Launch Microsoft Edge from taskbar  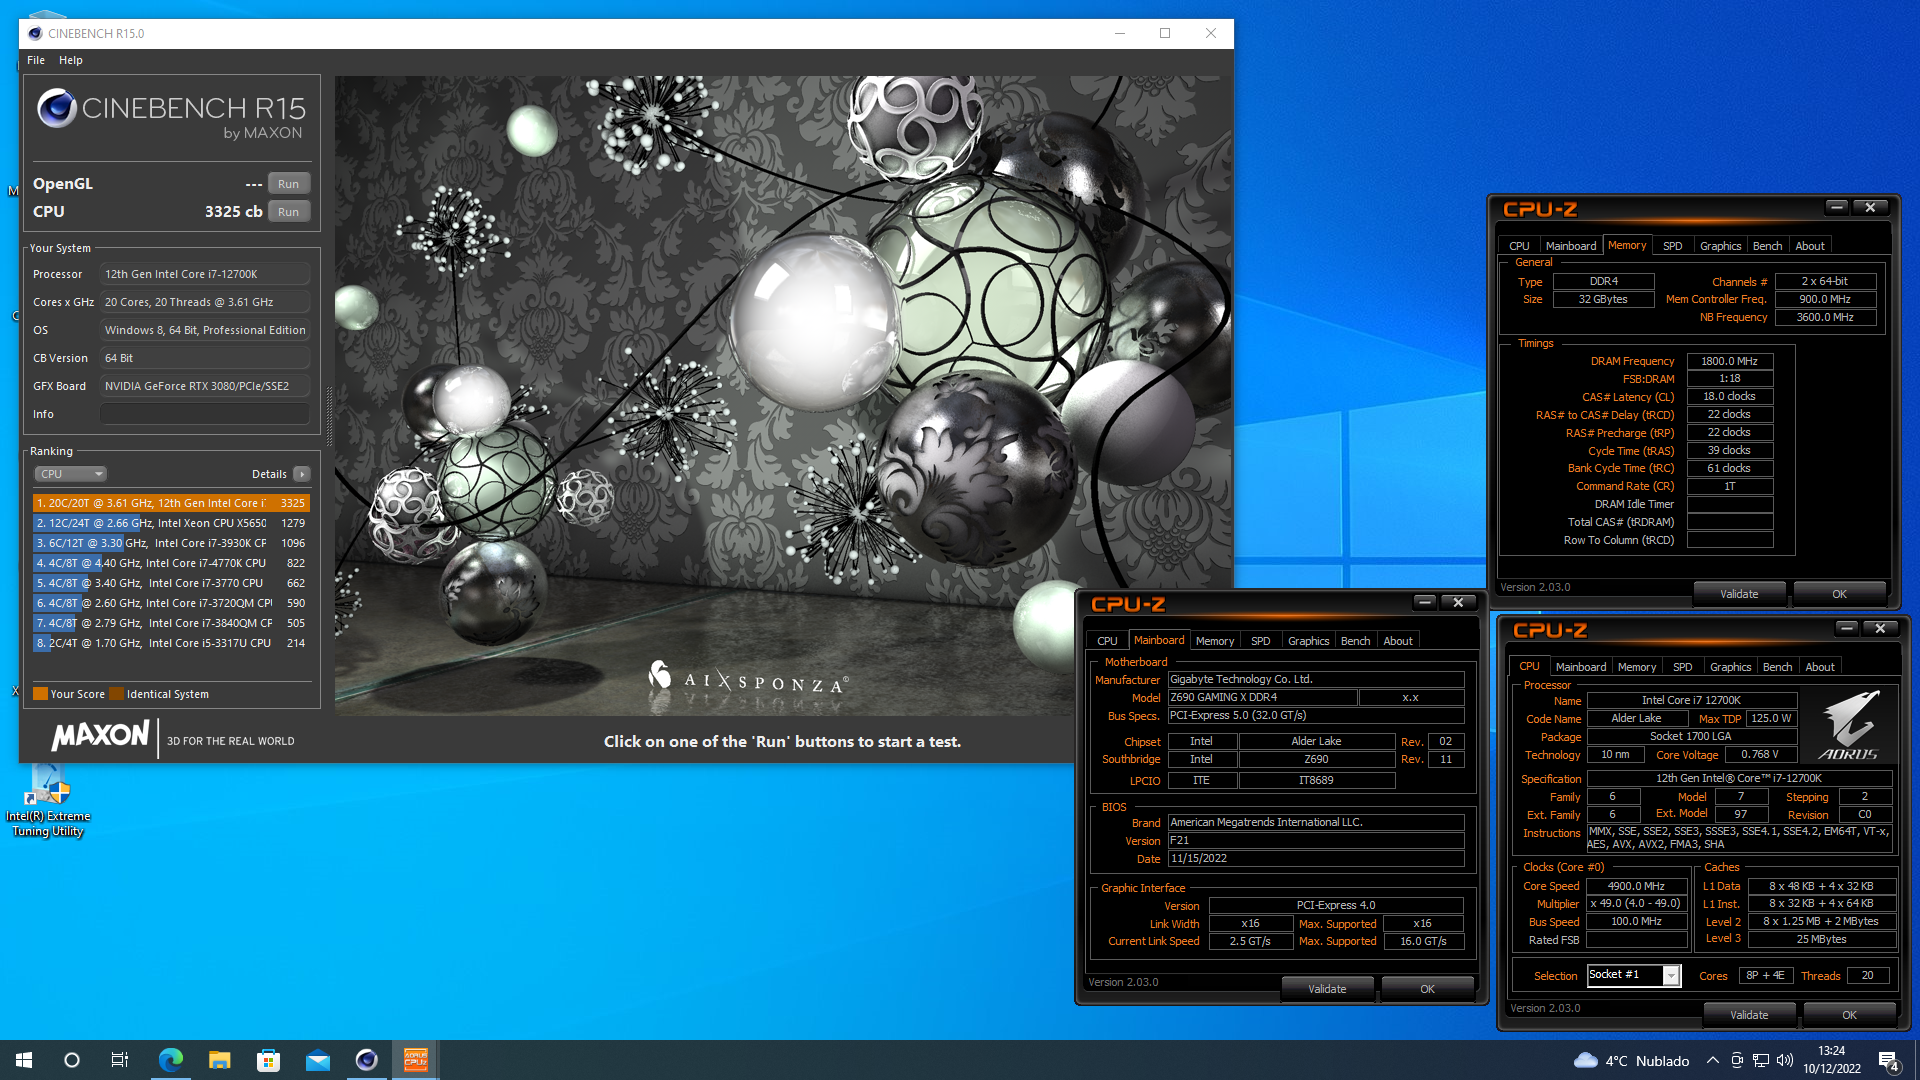[x=170, y=1060]
